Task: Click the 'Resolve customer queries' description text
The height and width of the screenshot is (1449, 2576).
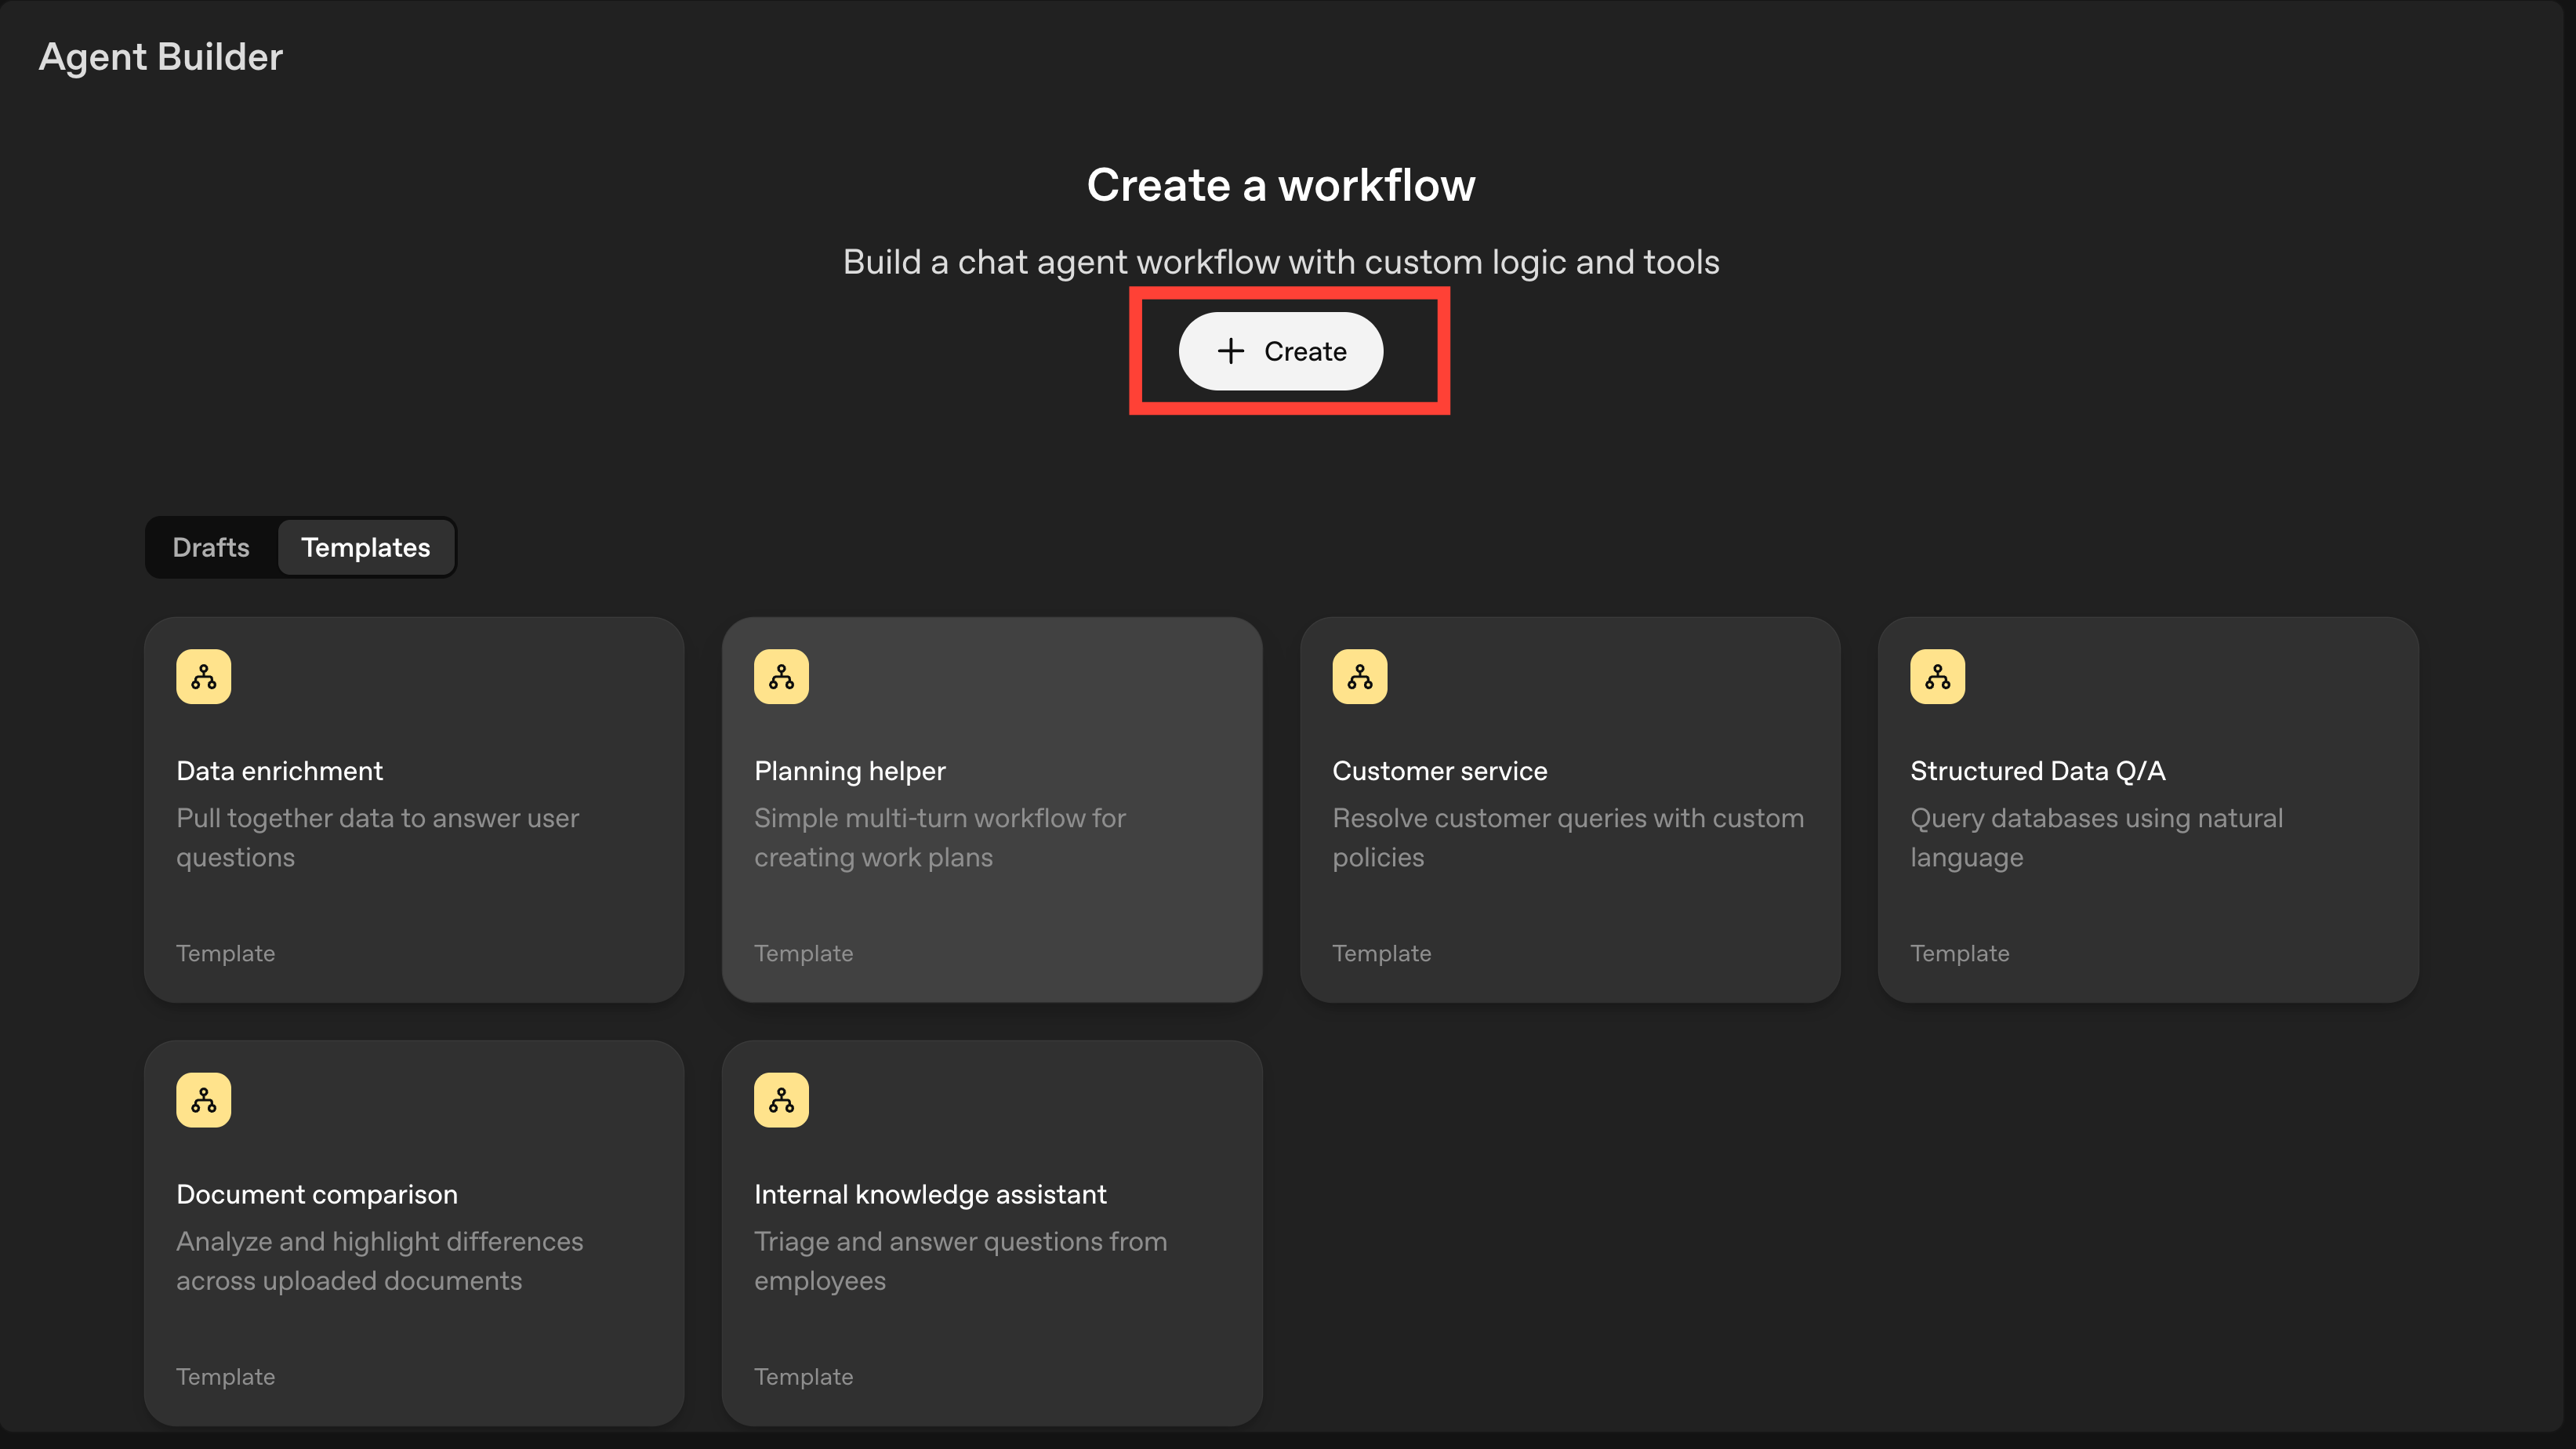Action: (1567, 837)
